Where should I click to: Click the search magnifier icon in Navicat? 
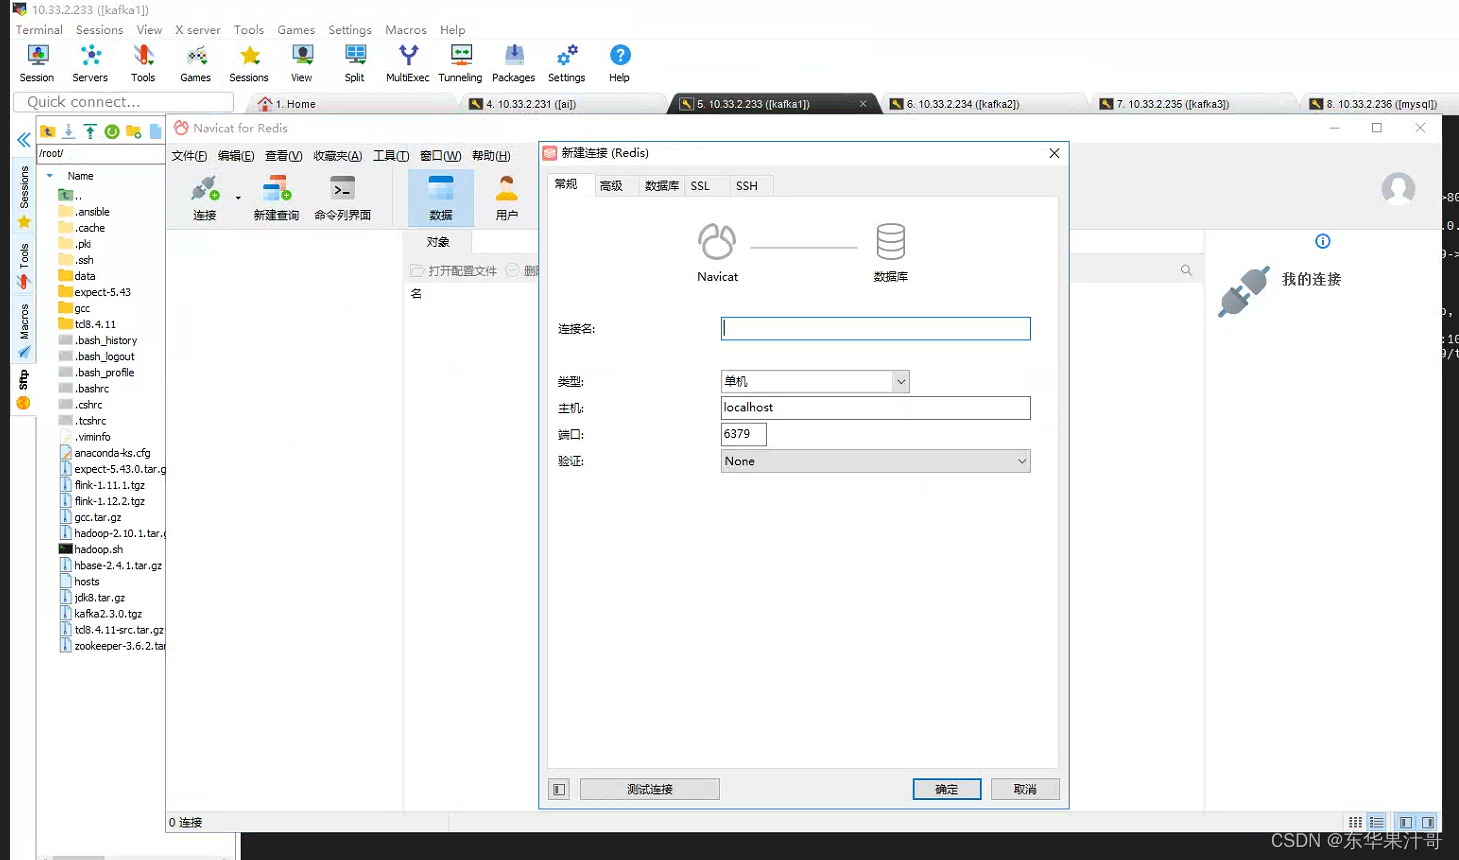pyautogui.click(x=1186, y=270)
